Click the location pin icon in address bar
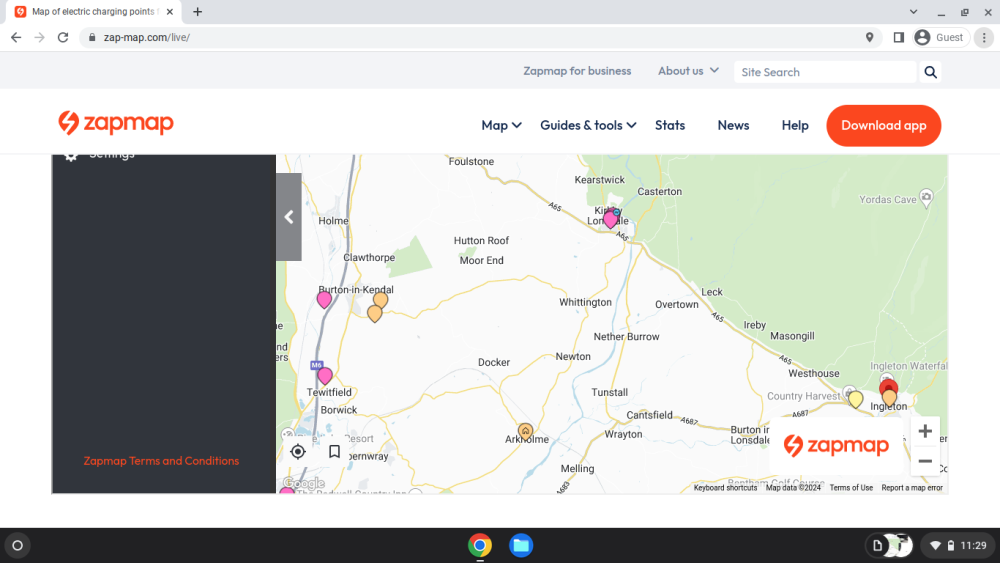Screen dimensions: 1000x563 869,38
